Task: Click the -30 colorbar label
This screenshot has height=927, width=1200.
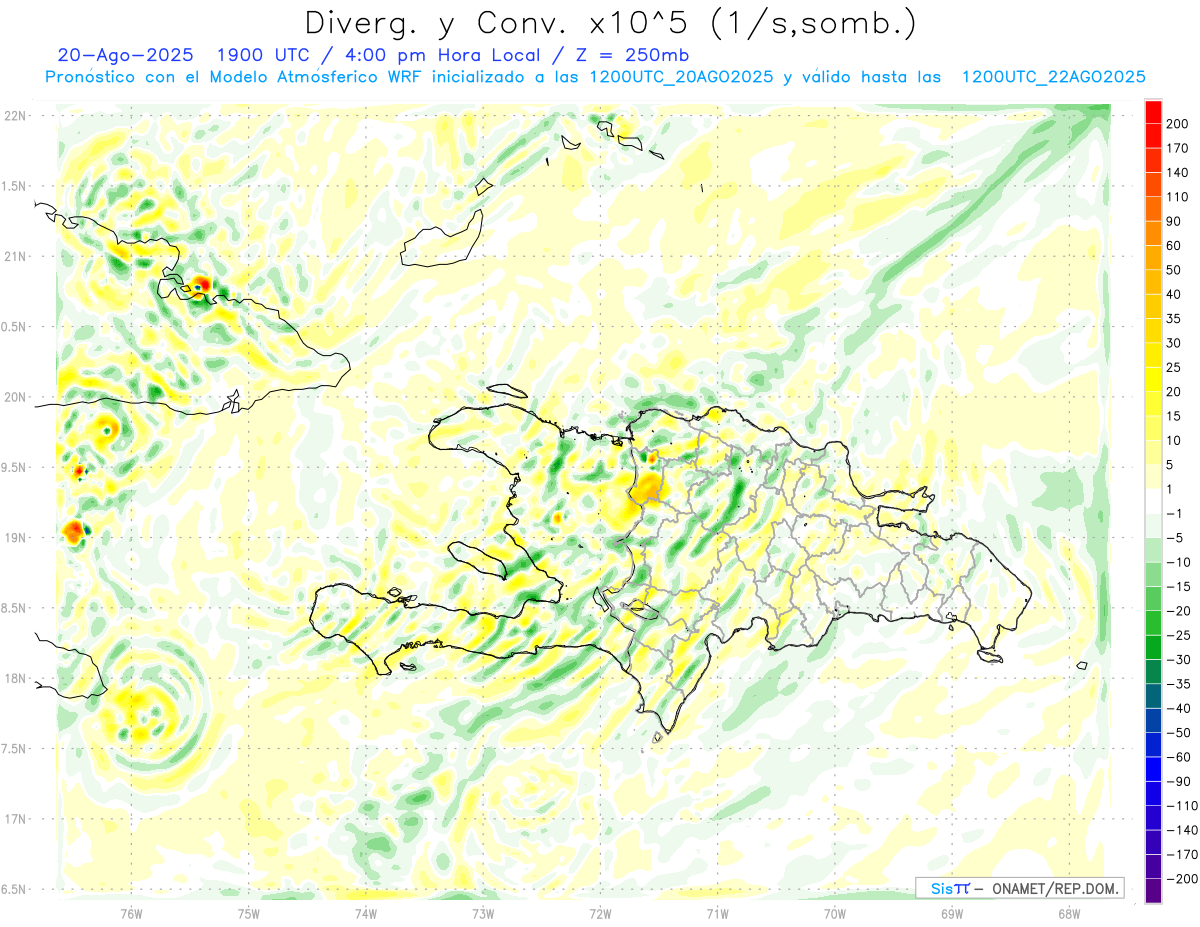Action: pos(1180,659)
